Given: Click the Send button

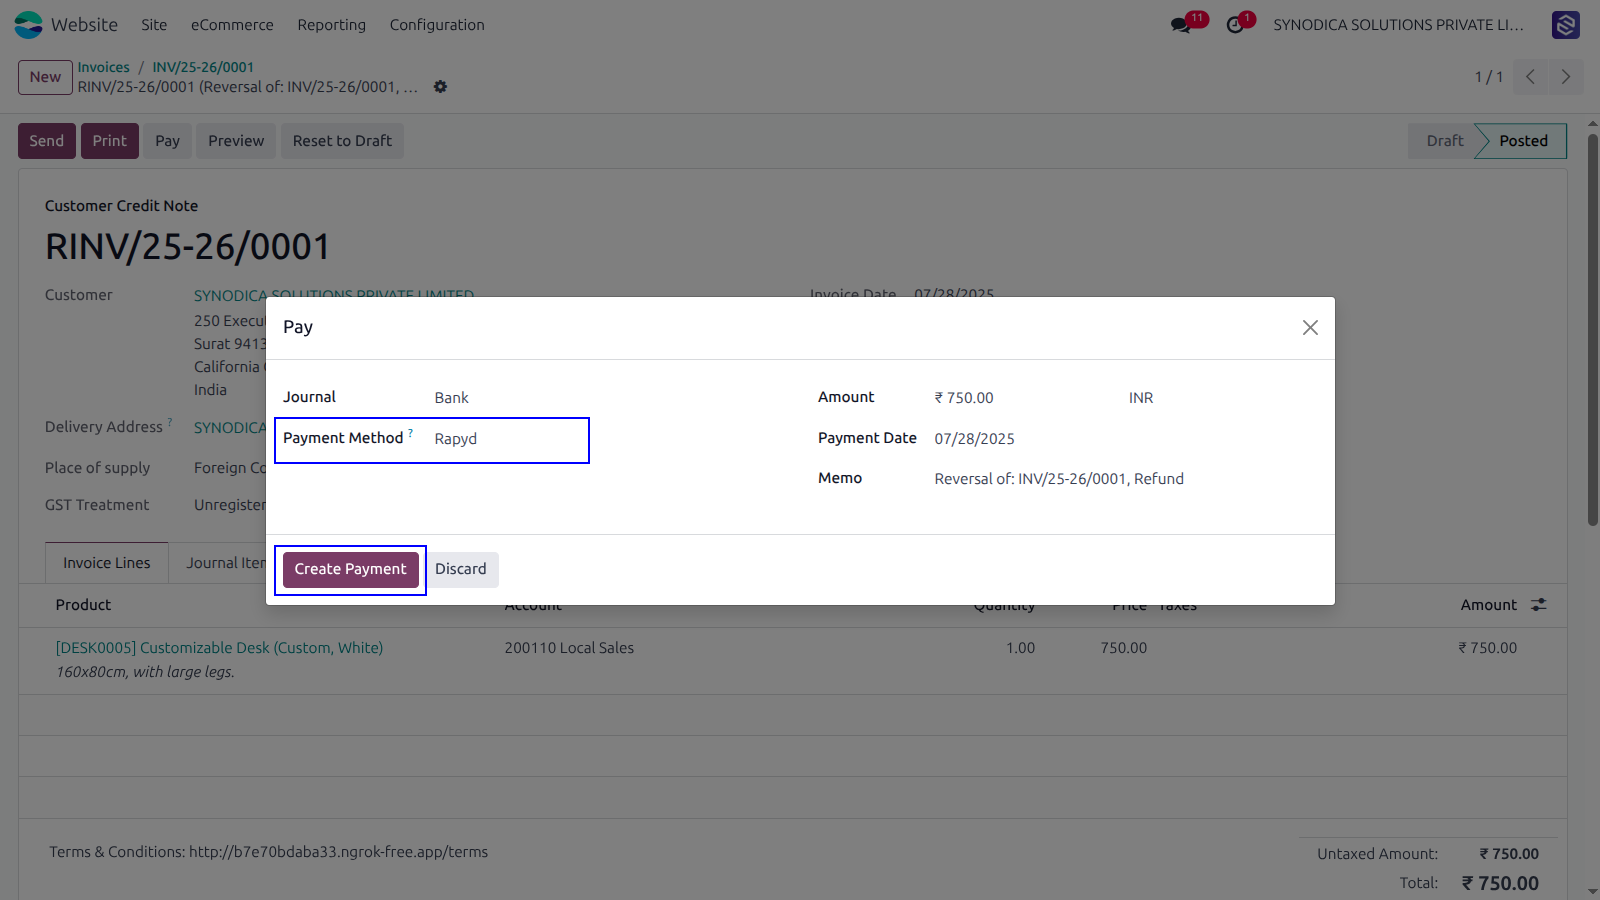Looking at the screenshot, I should [x=46, y=141].
